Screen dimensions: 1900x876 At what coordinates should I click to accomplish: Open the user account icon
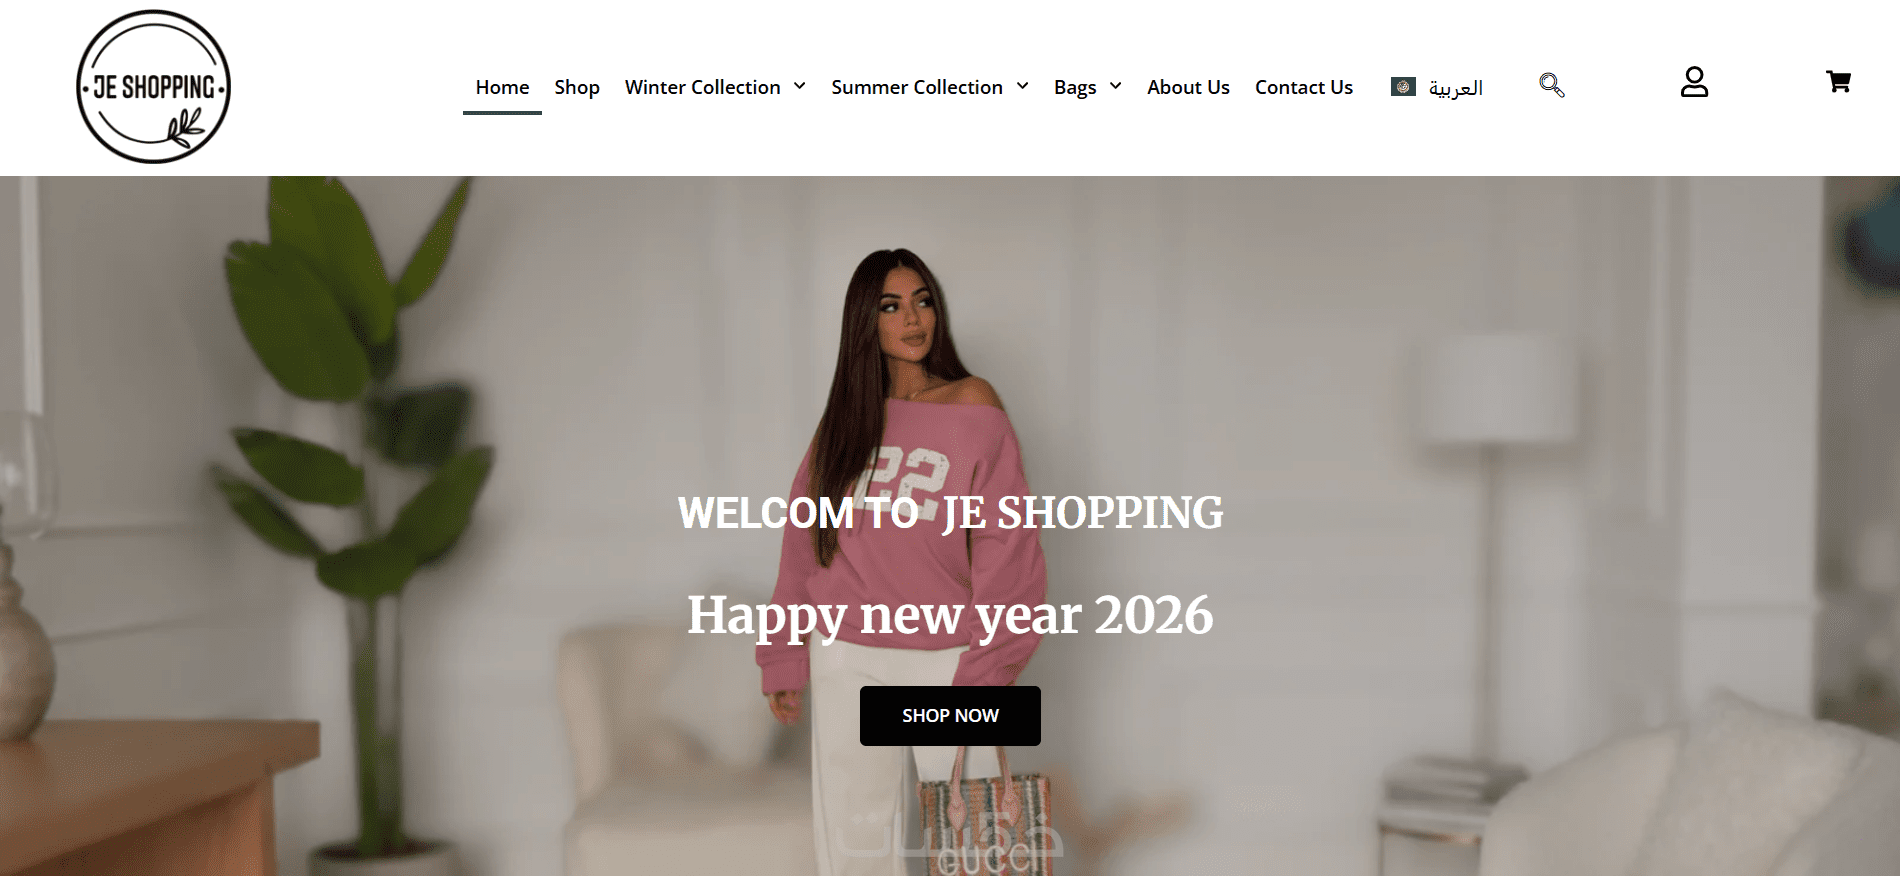tap(1694, 82)
